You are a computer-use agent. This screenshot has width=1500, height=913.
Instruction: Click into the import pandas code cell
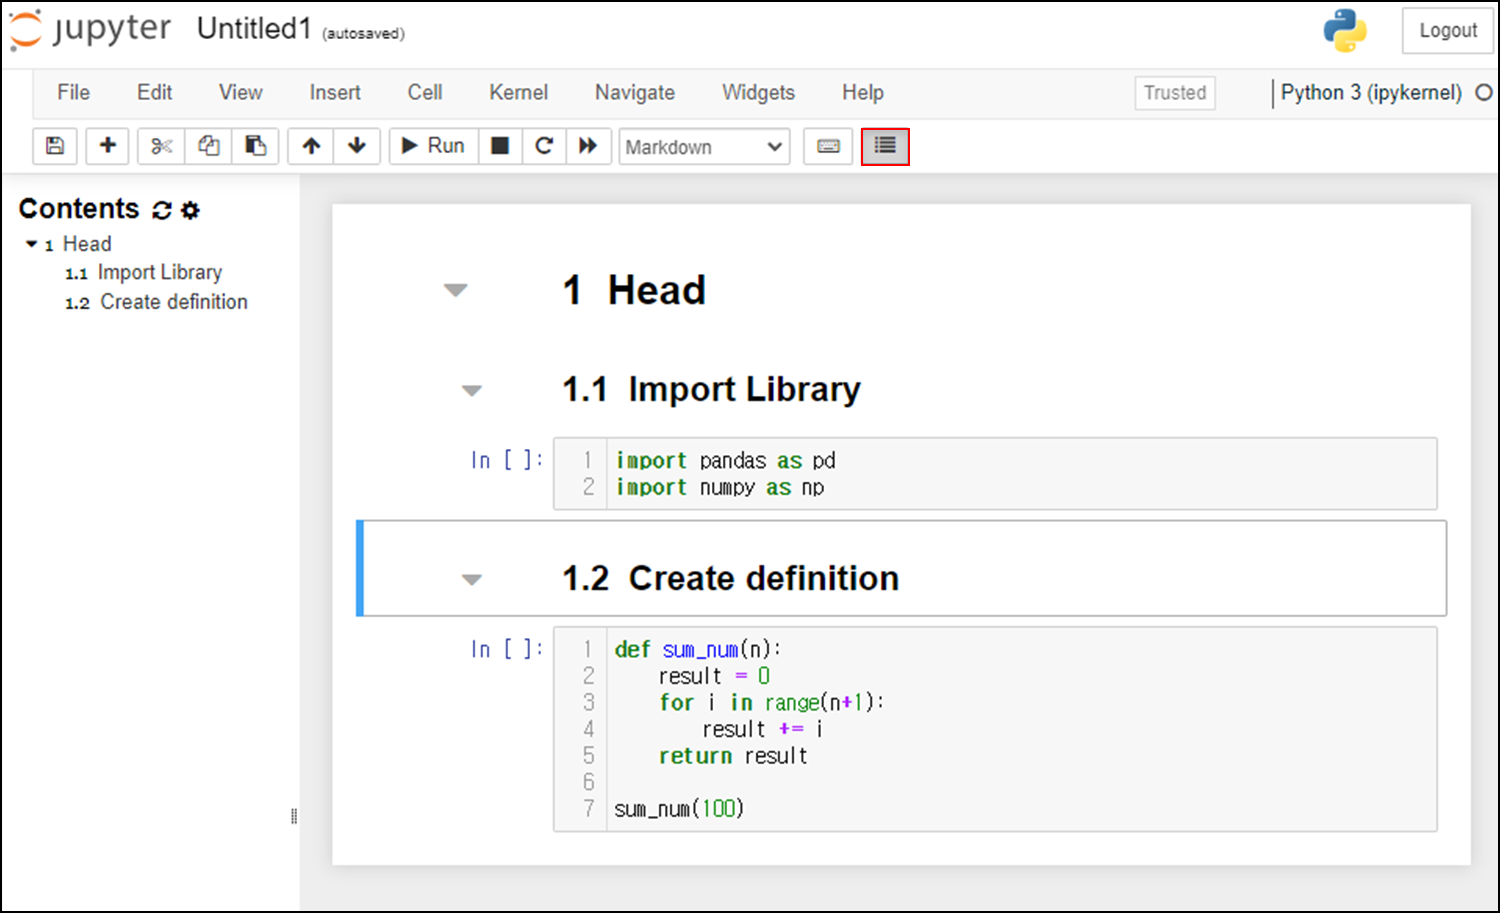click(x=1021, y=474)
